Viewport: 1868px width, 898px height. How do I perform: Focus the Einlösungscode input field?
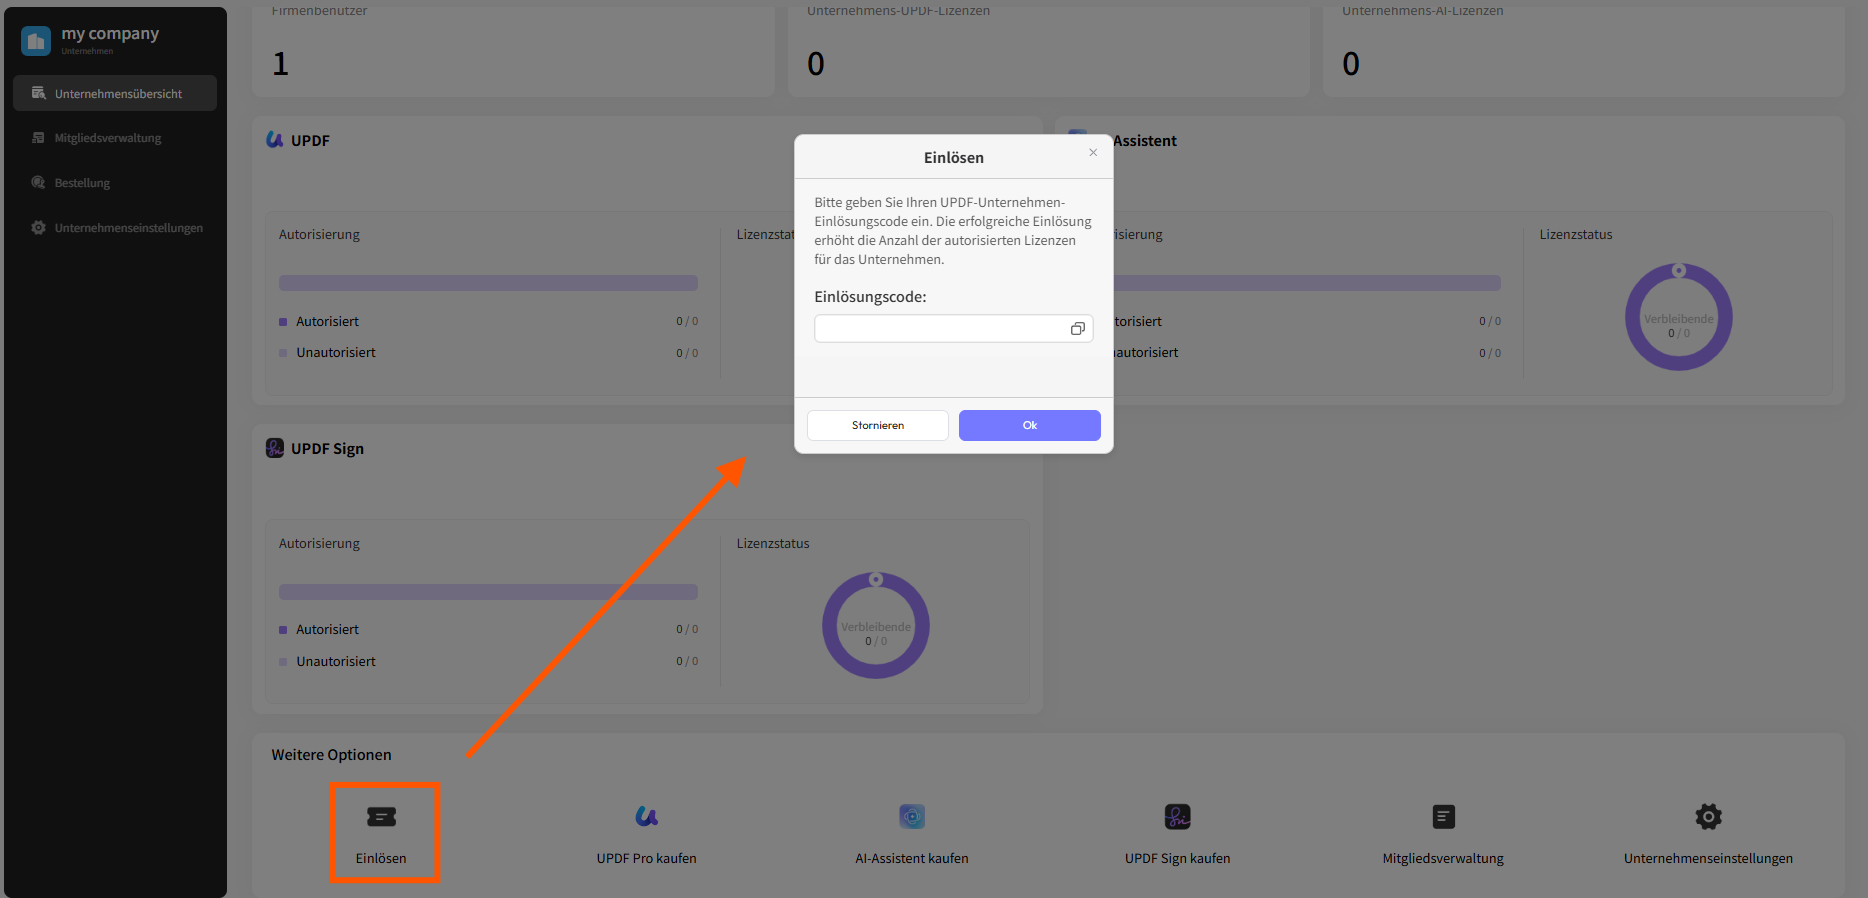[953, 328]
